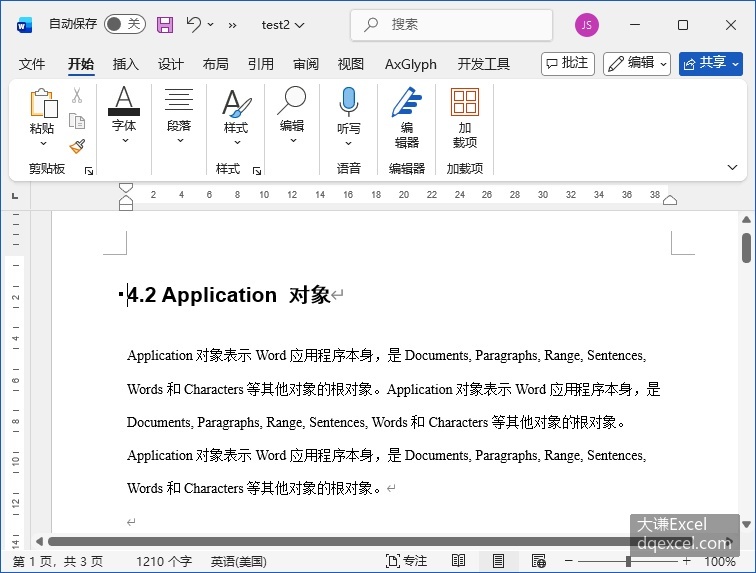Click the Word application logo icon
The width and height of the screenshot is (756, 573).
pos(24,25)
